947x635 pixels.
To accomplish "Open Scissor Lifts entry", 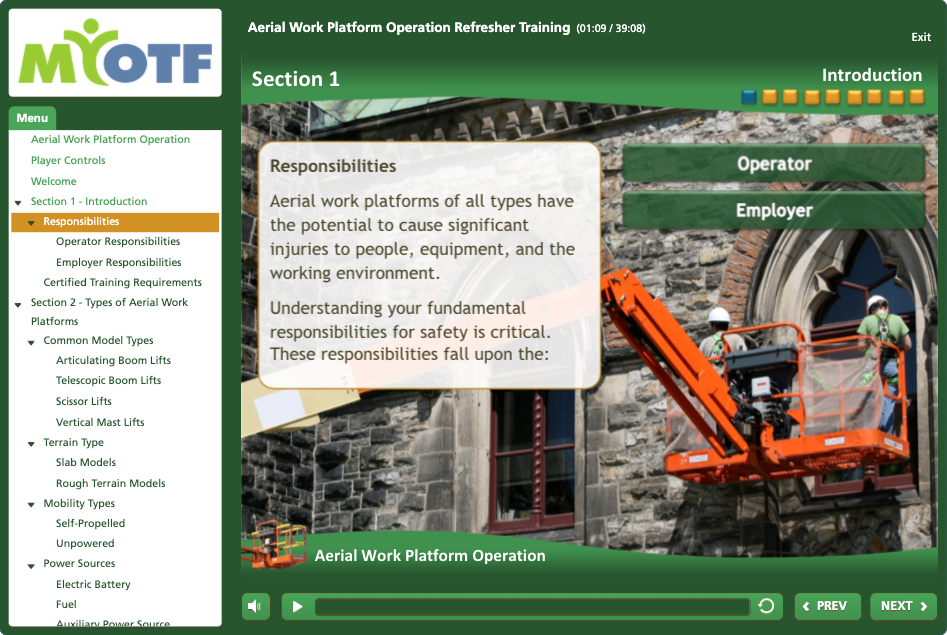I will tap(83, 401).
